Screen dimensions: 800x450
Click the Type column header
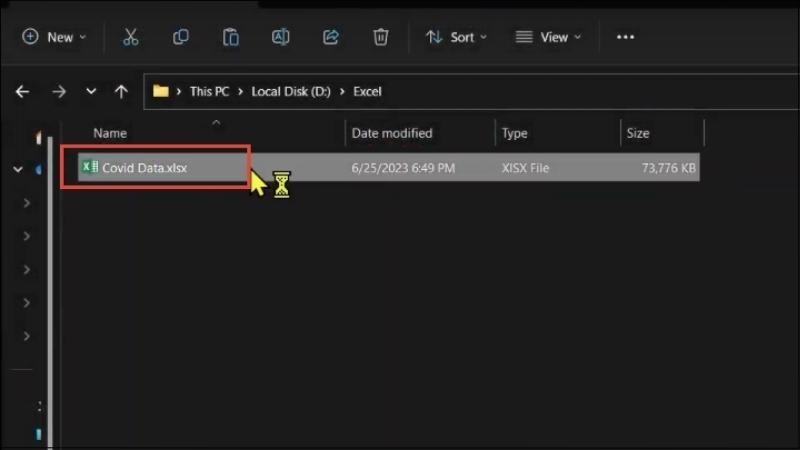click(x=514, y=134)
